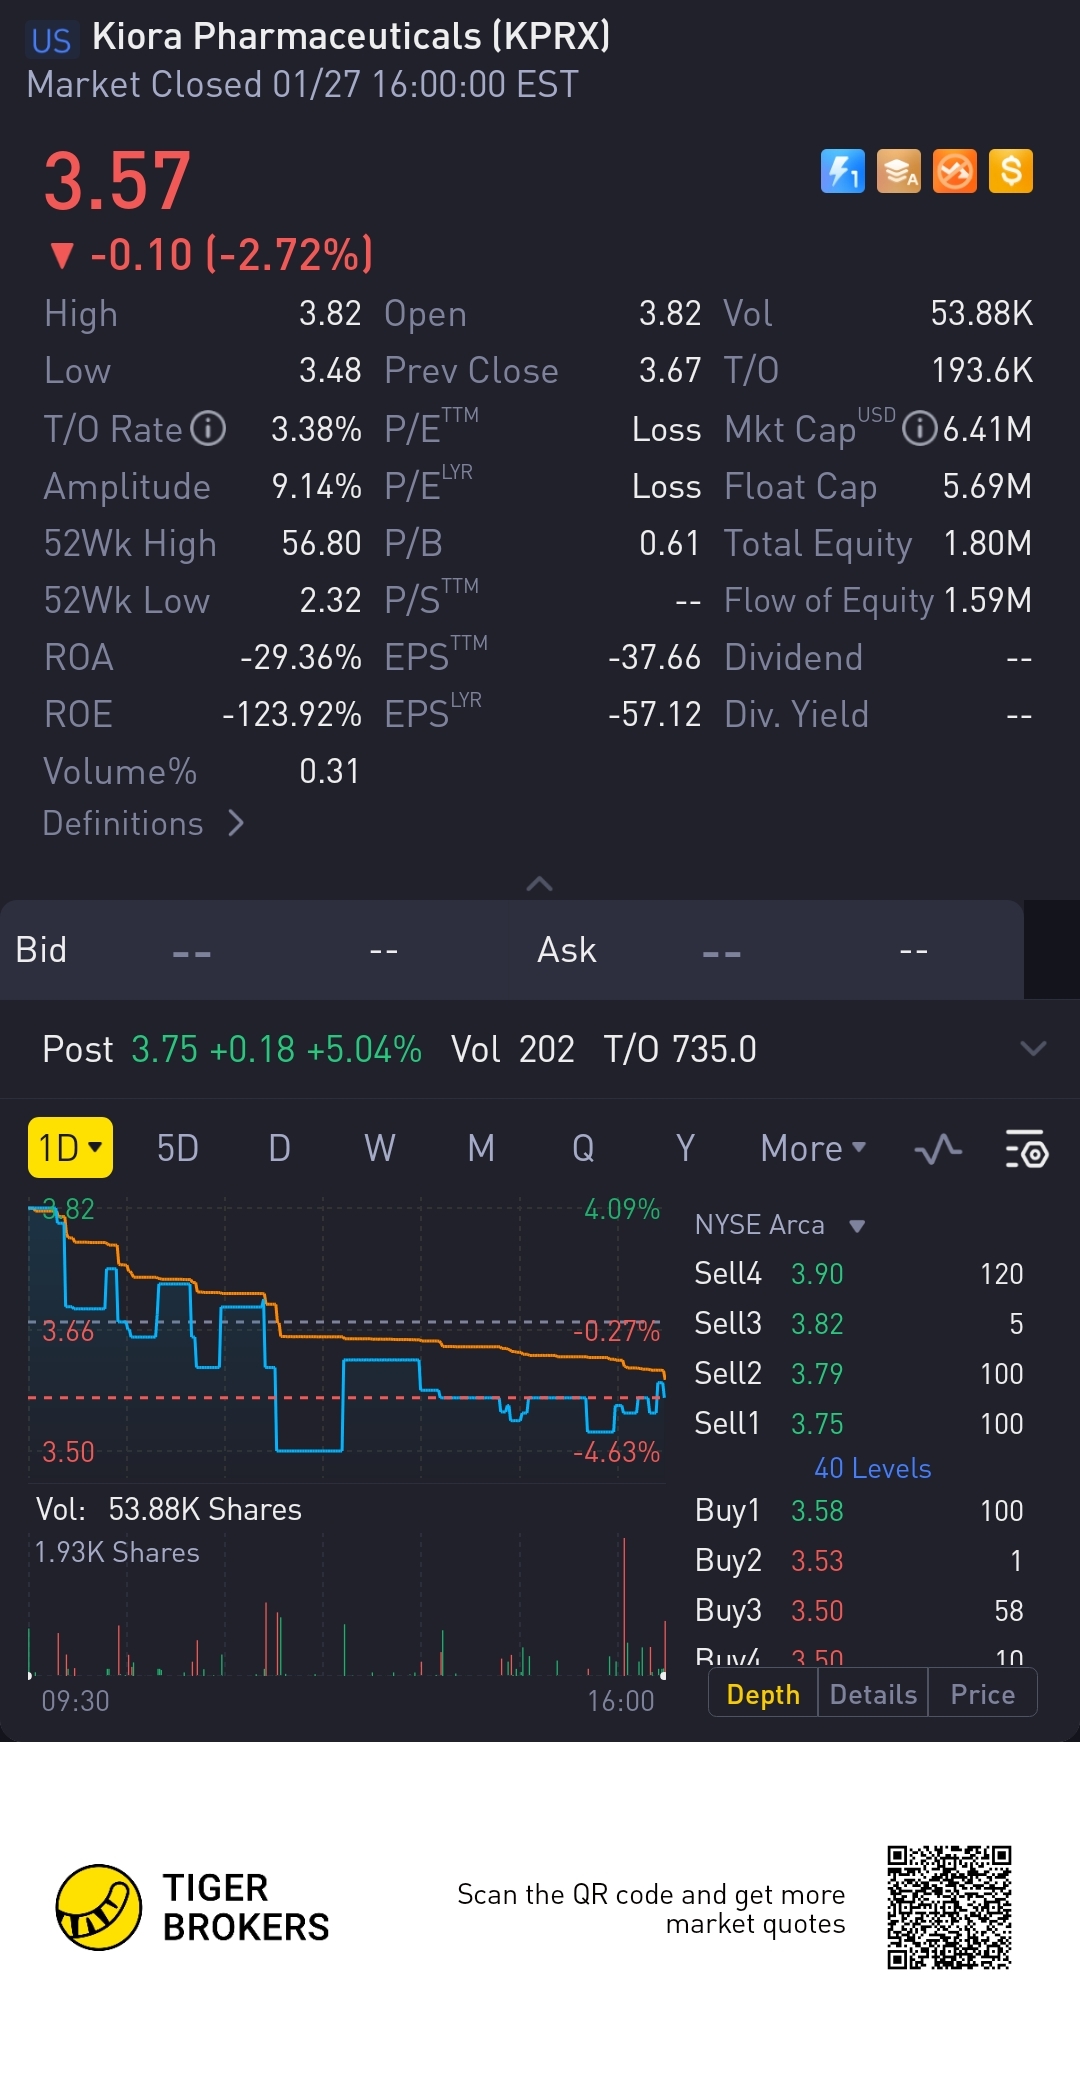The image size is (1080, 2074).
Task: Expand the More timeframes dropdown
Action: pyautogui.click(x=812, y=1148)
